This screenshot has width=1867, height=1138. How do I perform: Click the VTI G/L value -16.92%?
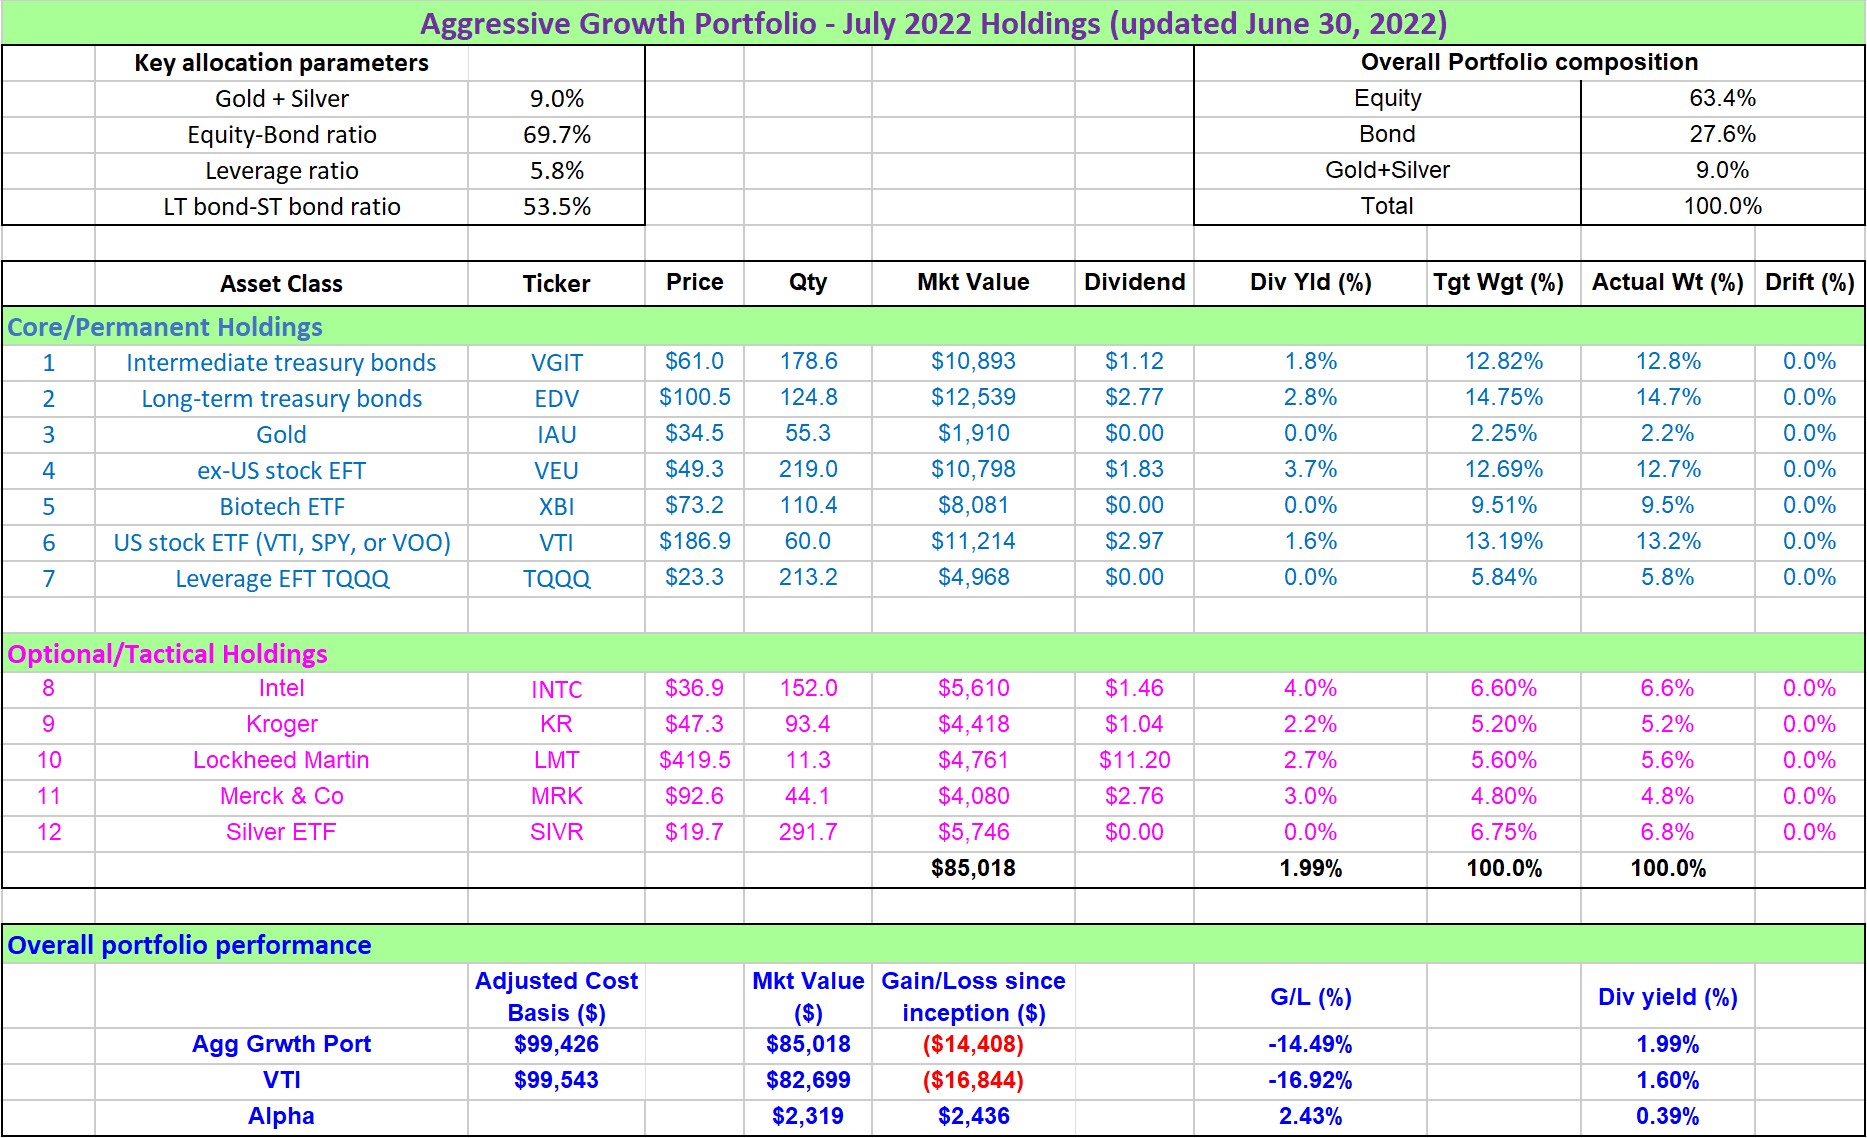tap(1310, 1081)
